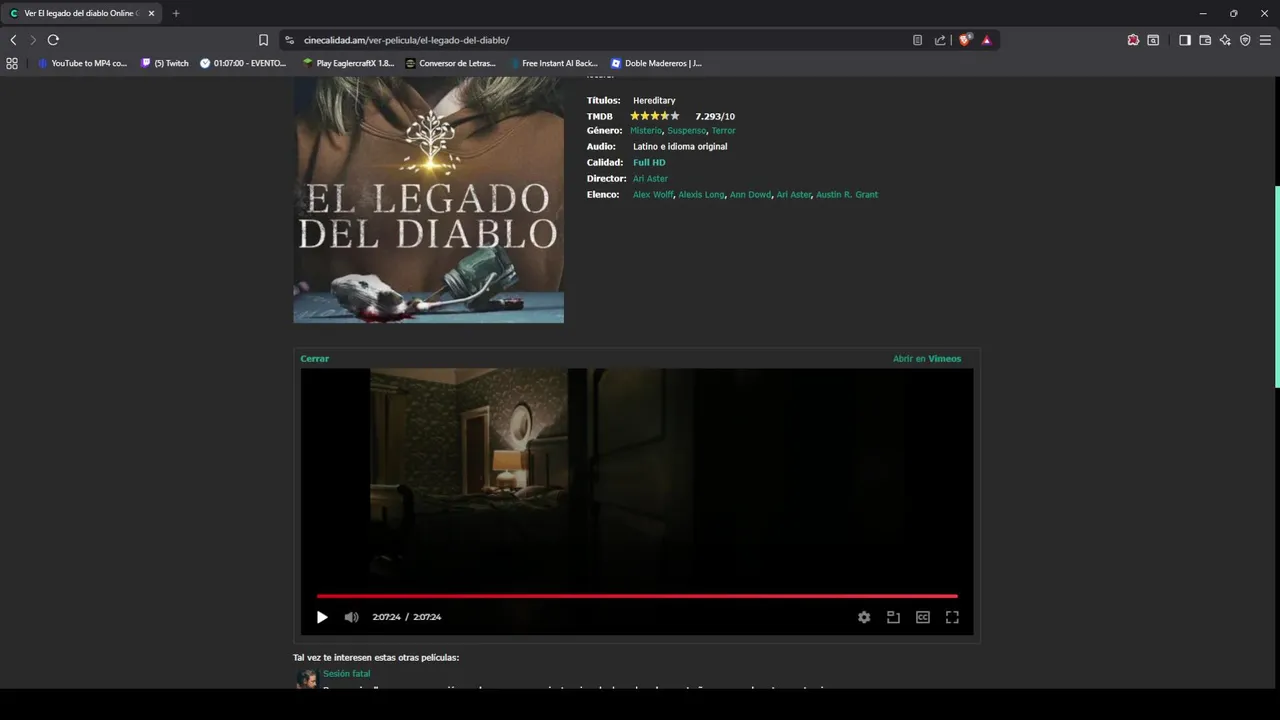Viewport: 1280px width, 720px height.
Task: Open the browser hamburger main menu
Action: (1265, 40)
